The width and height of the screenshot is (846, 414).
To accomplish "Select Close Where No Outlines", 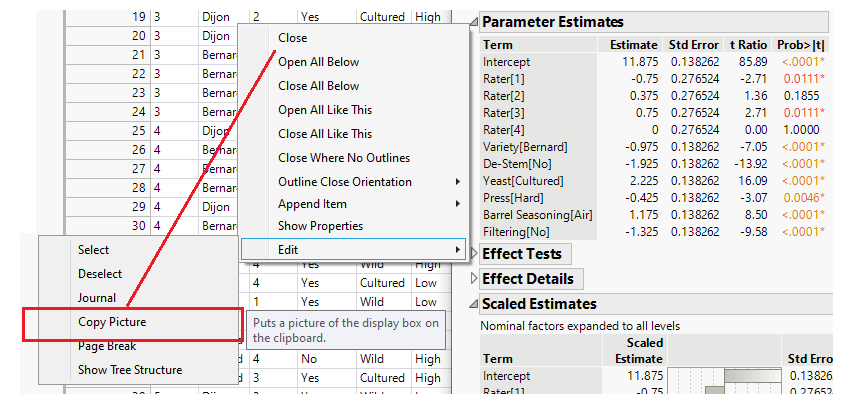I will pos(343,158).
